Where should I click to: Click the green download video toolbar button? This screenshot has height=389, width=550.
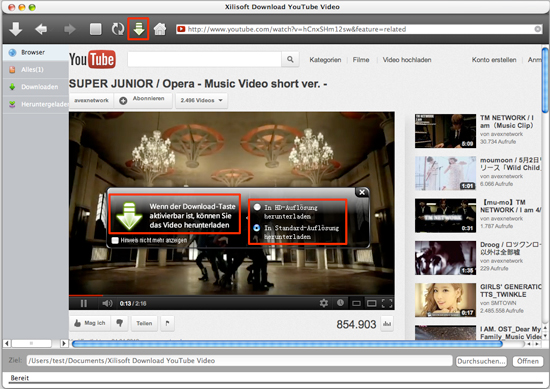[139, 29]
